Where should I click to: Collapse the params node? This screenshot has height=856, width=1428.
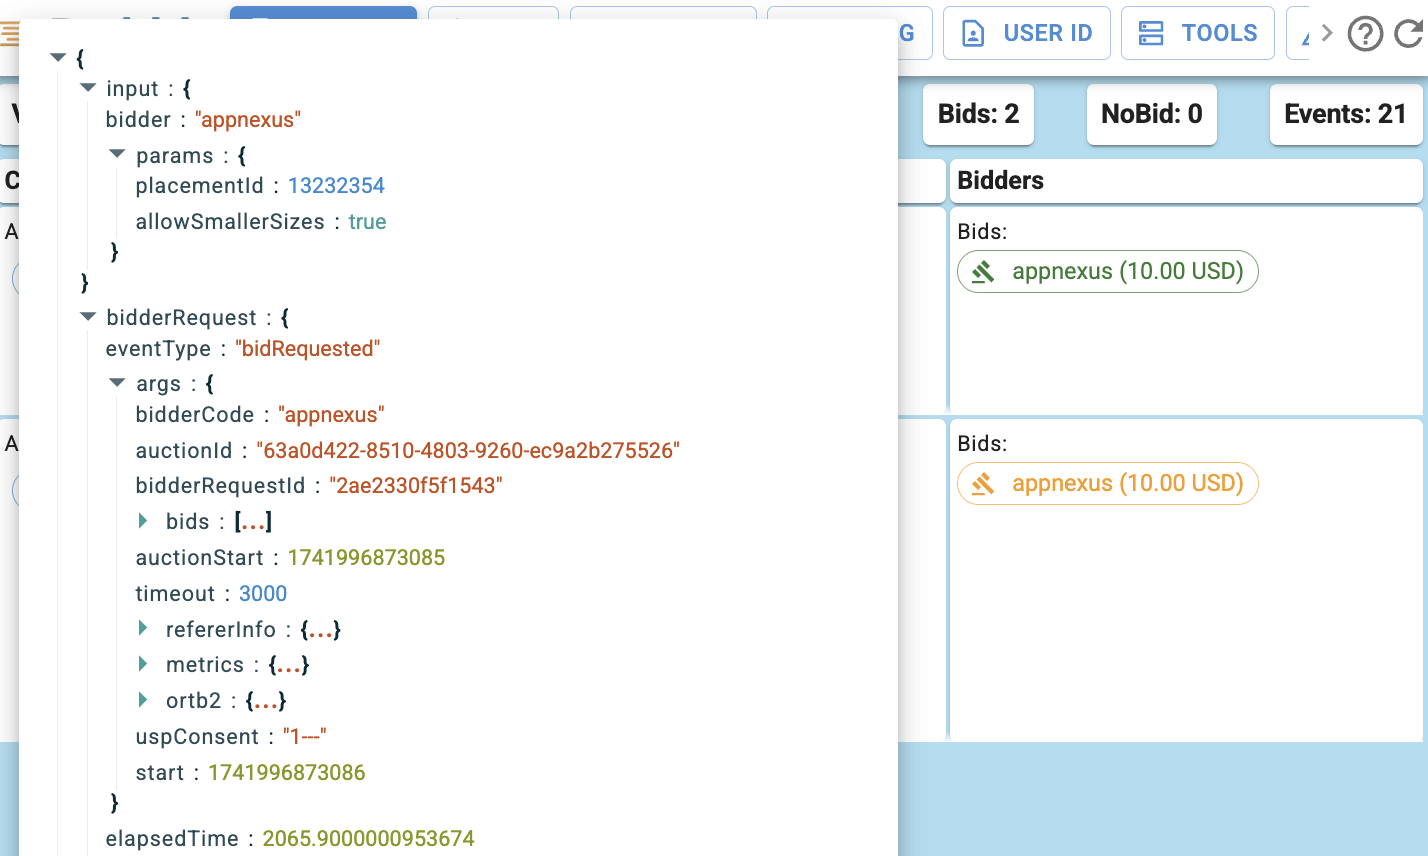[117, 154]
